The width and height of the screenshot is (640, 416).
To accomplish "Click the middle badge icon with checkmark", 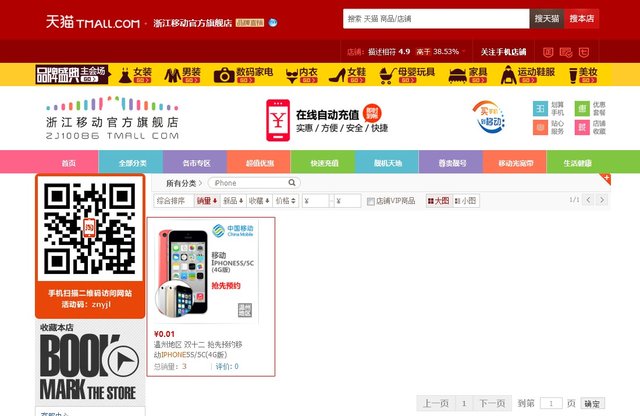I will click(x=566, y=52).
